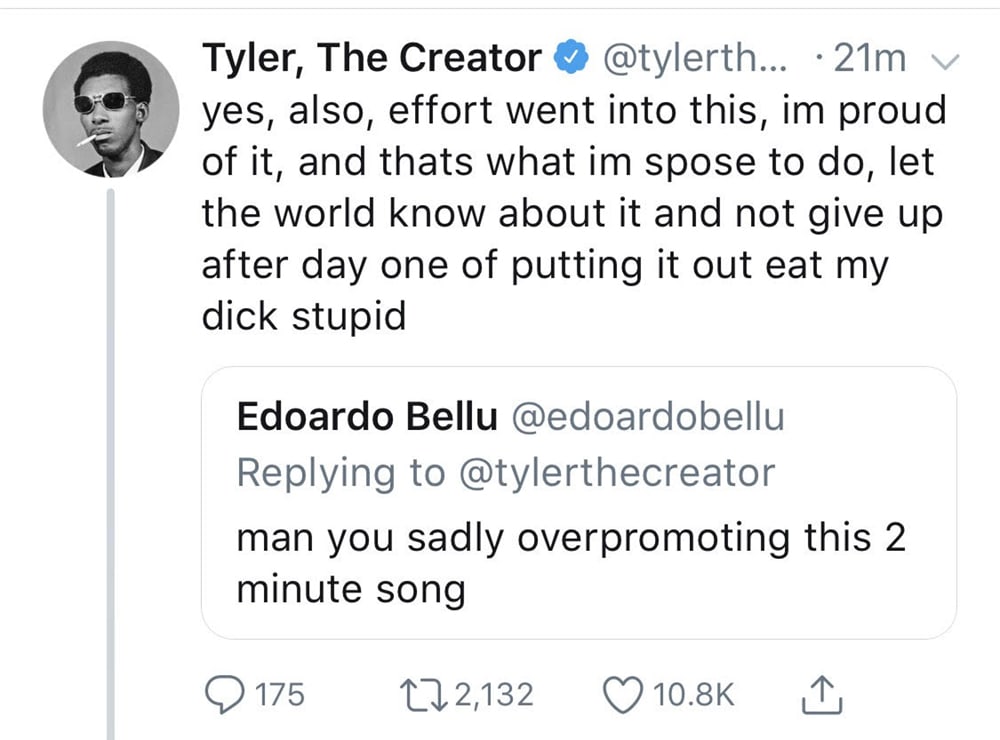Click the "Replying to @tylerthecreator" line
Viewport: 1000px width, 740px height.
click(505, 472)
